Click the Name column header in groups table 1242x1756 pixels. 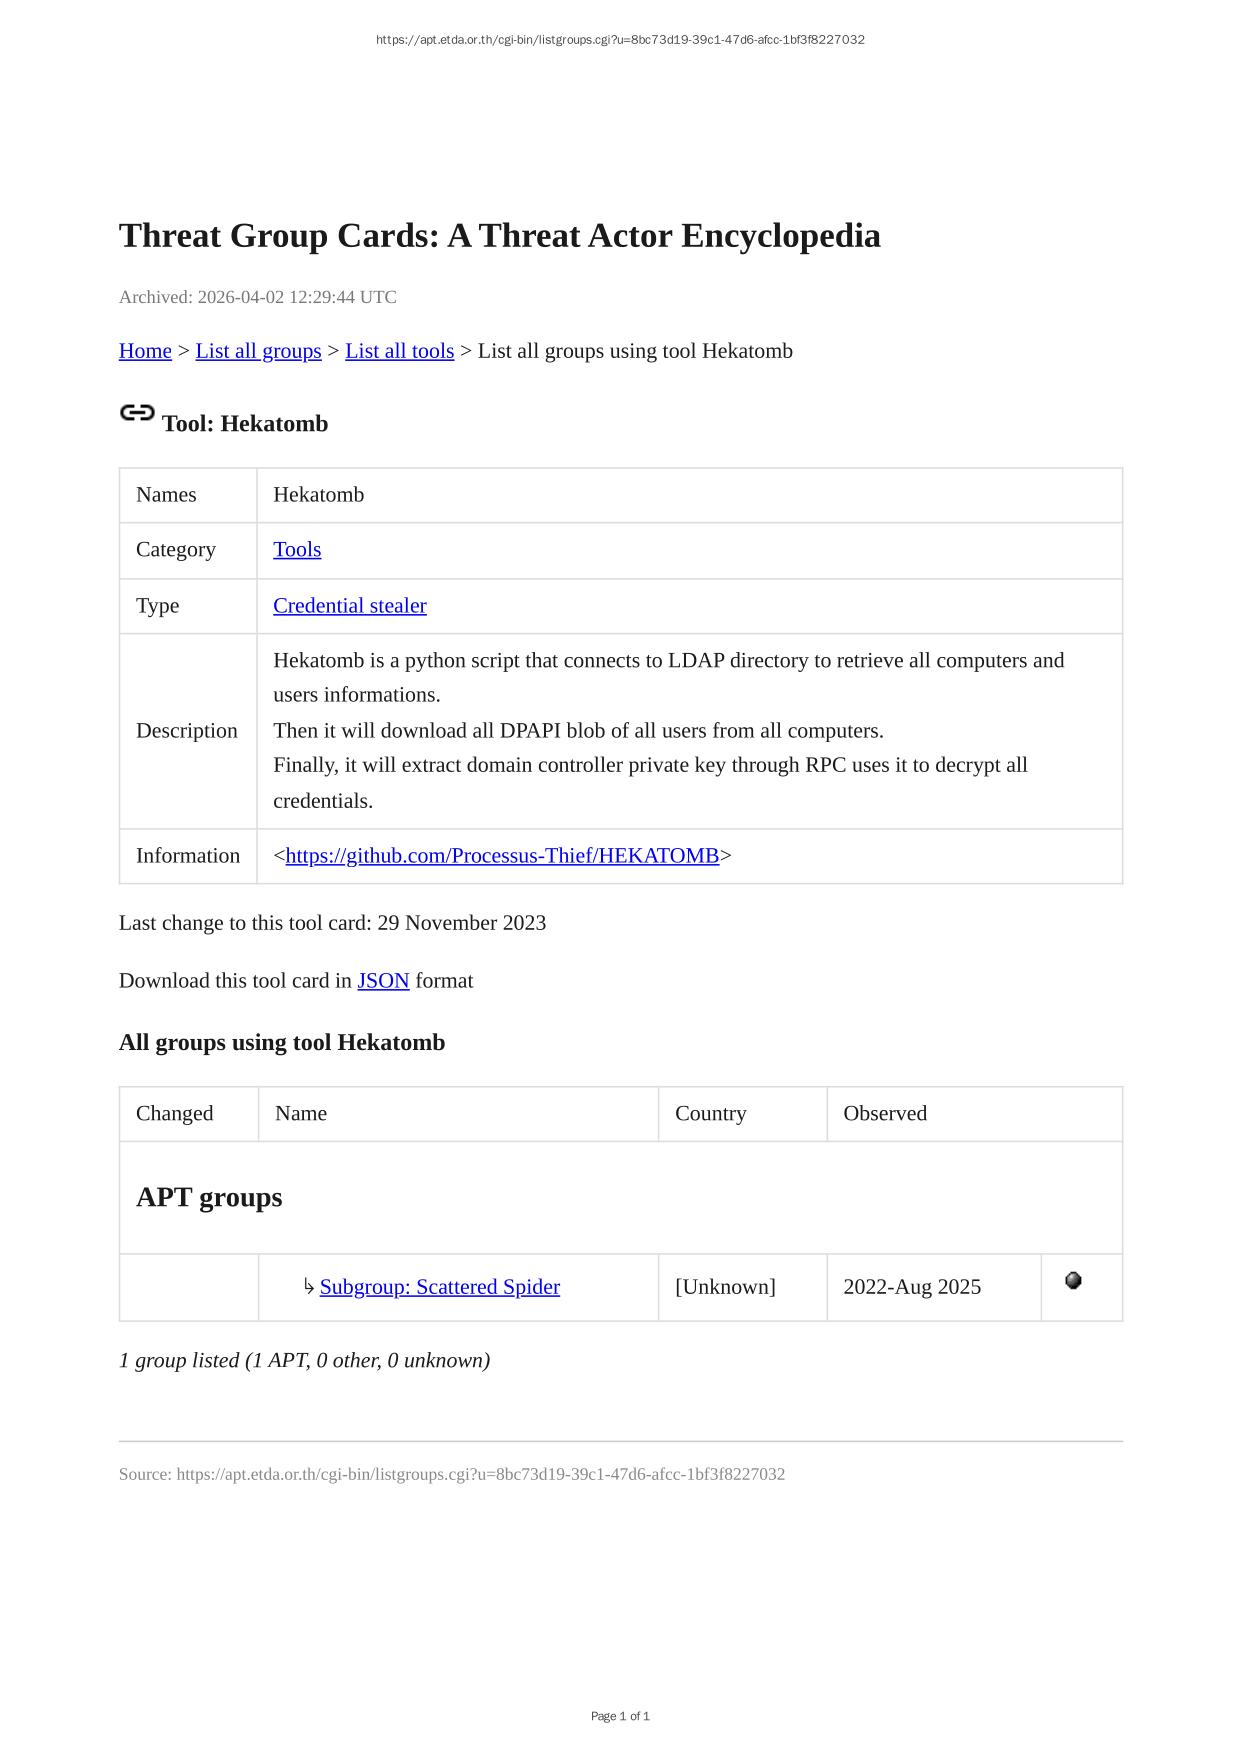[301, 1114]
